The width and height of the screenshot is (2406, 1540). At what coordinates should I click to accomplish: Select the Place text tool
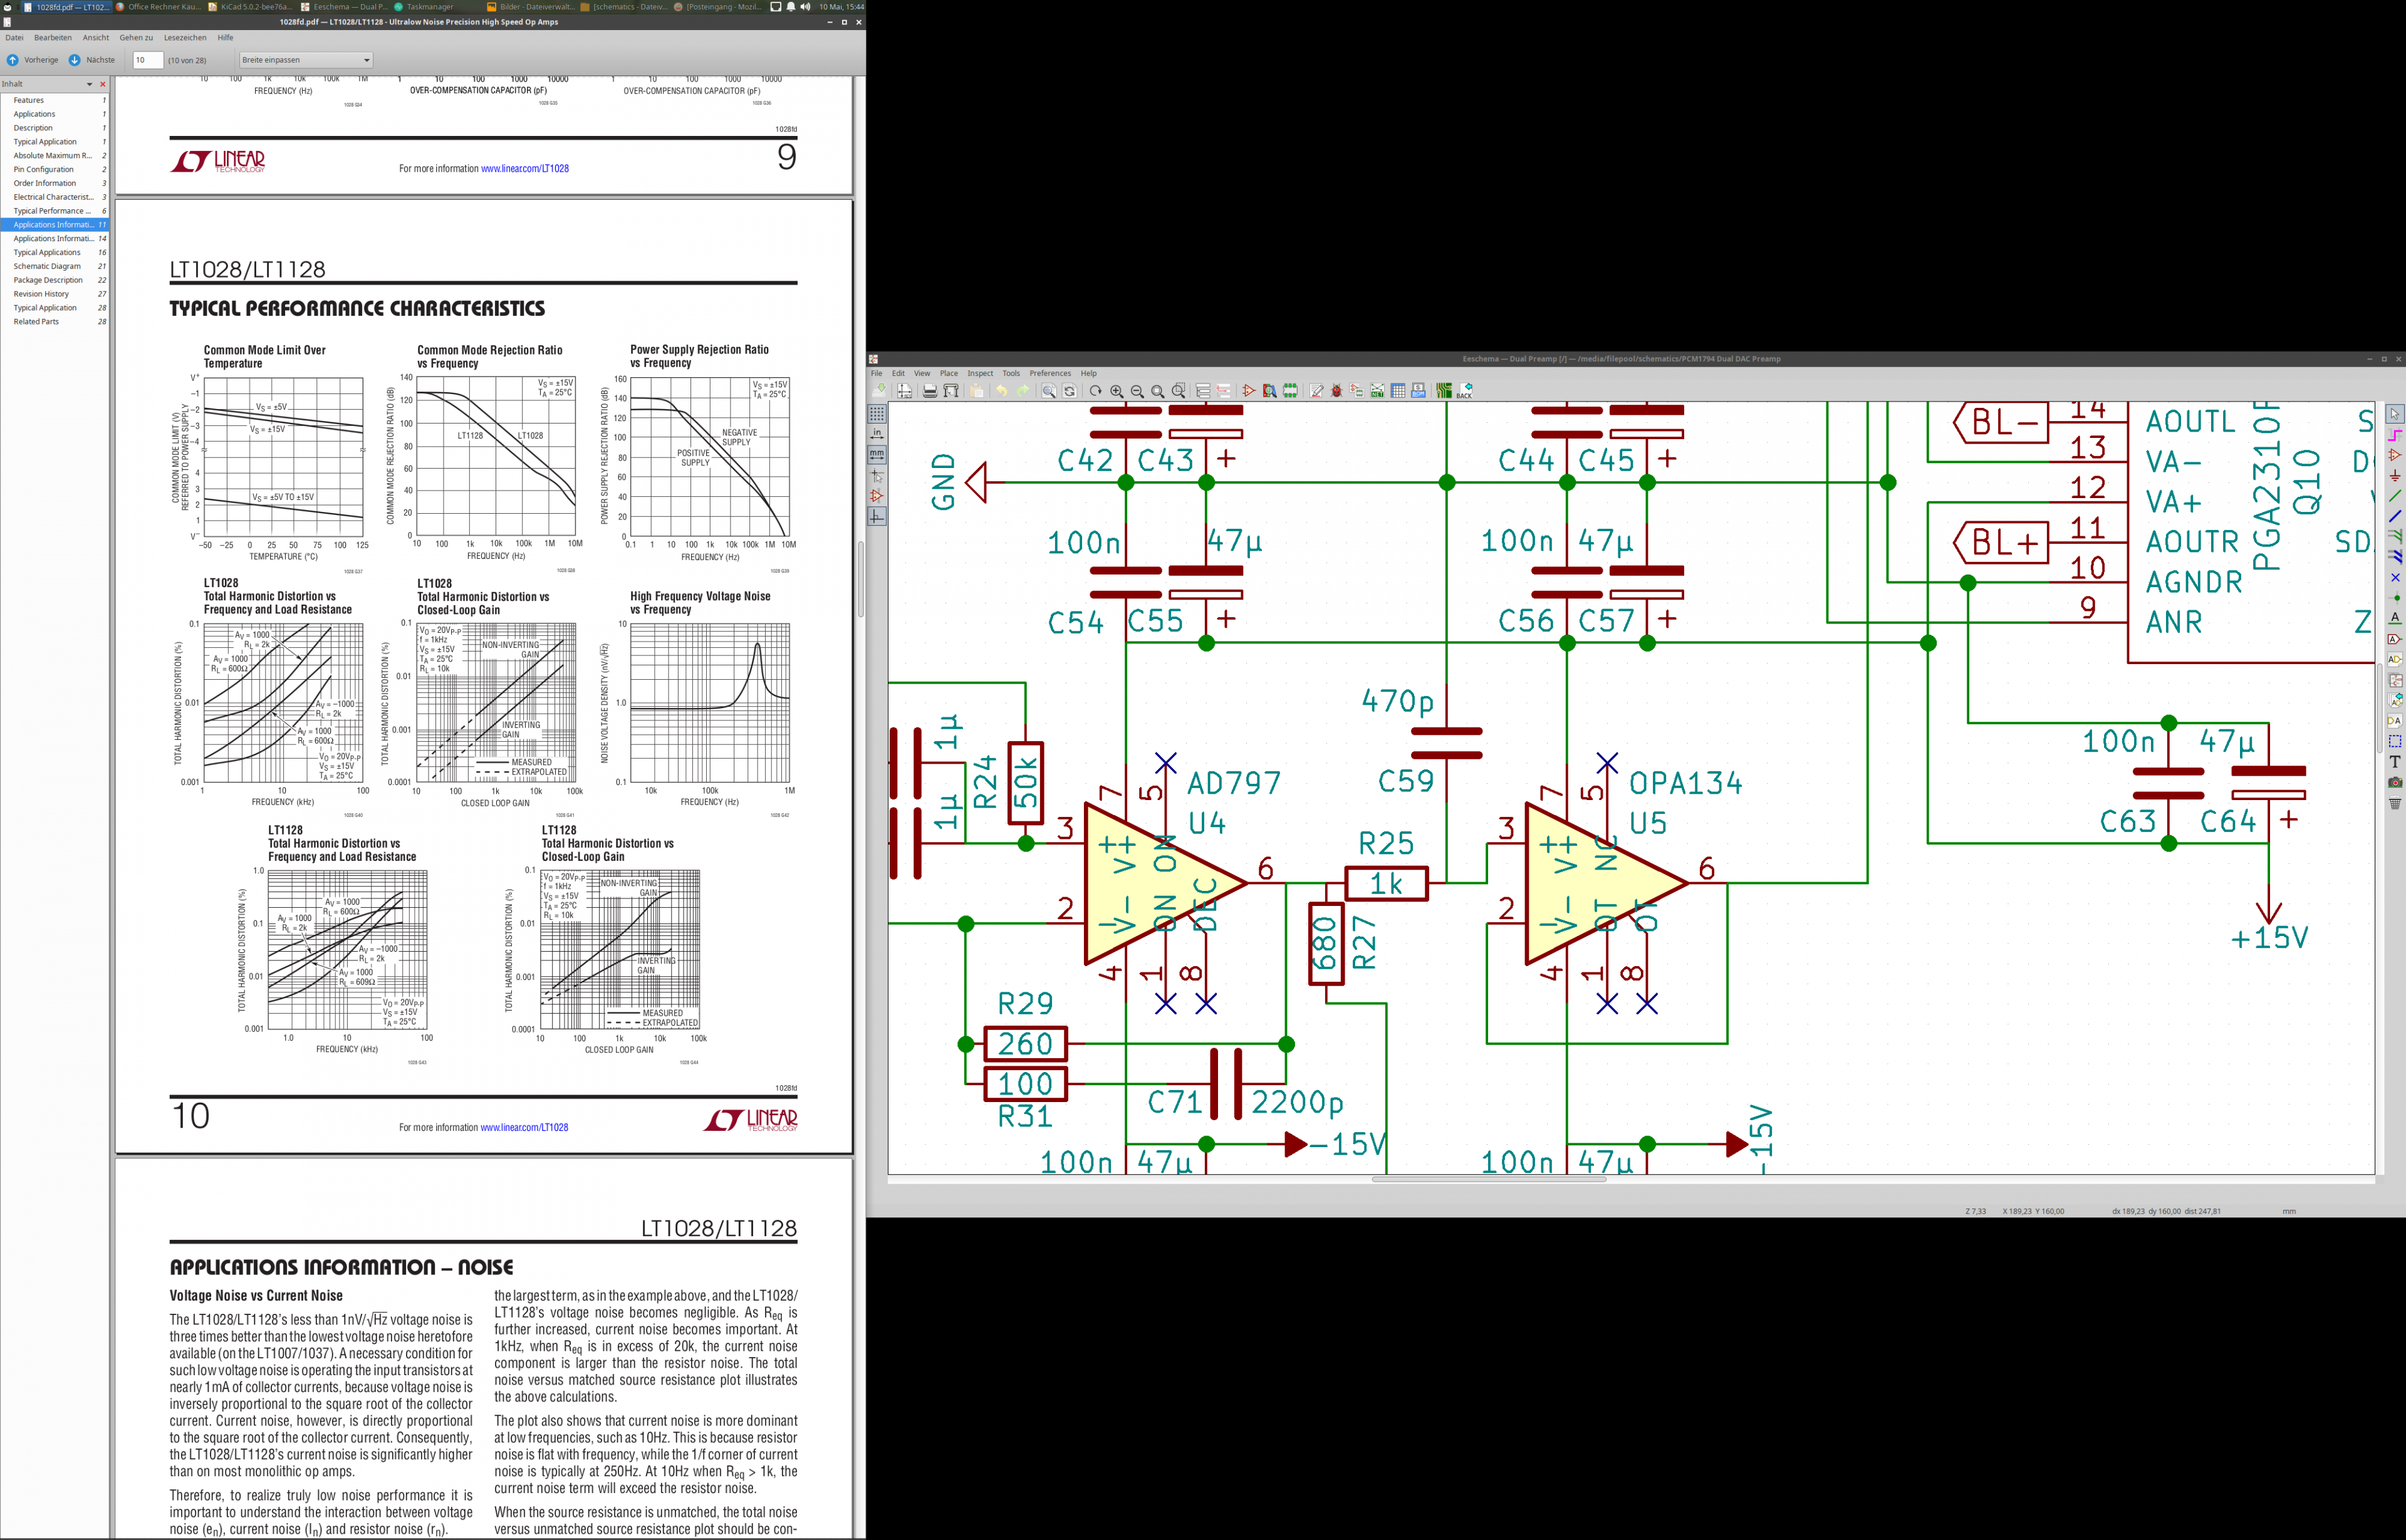(2395, 762)
